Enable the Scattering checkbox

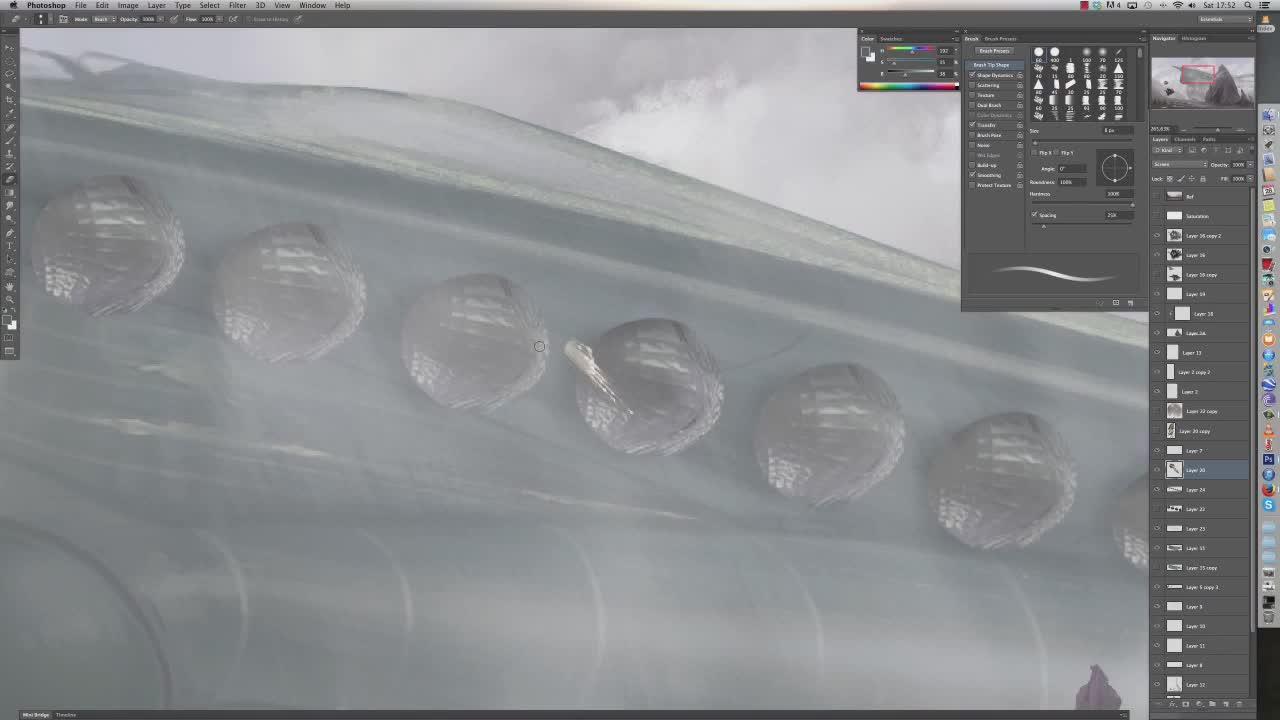coord(972,85)
